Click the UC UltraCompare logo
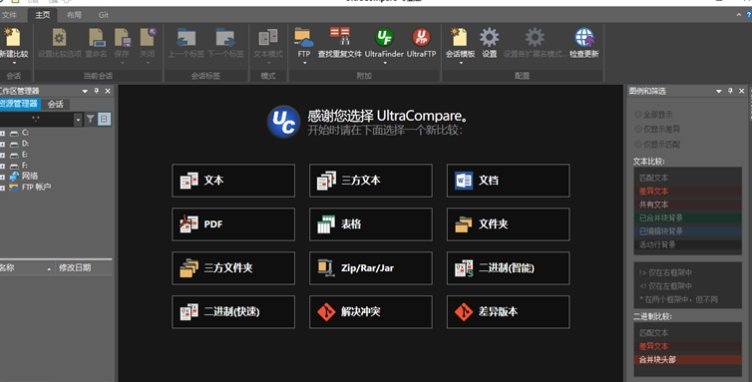The width and height of the screenshot is (752, 382). point(283,122)
